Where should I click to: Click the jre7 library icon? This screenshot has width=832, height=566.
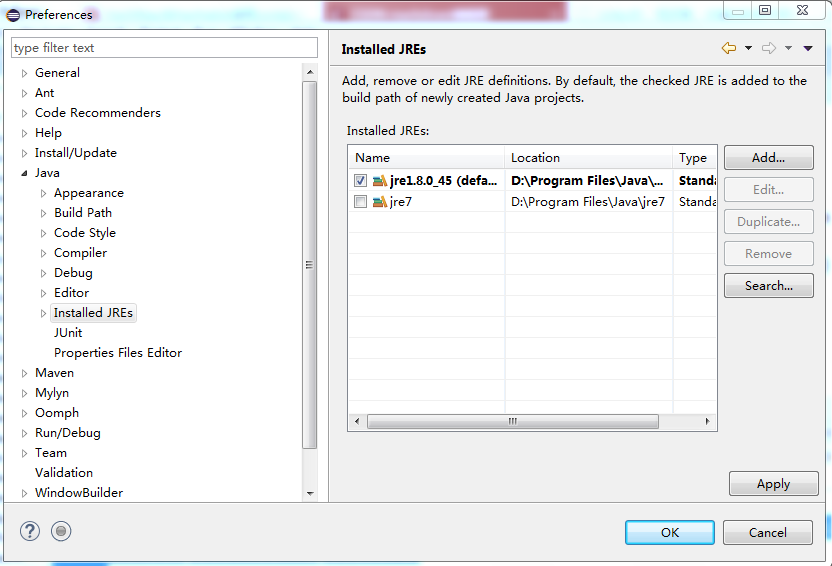coord(379,202)
